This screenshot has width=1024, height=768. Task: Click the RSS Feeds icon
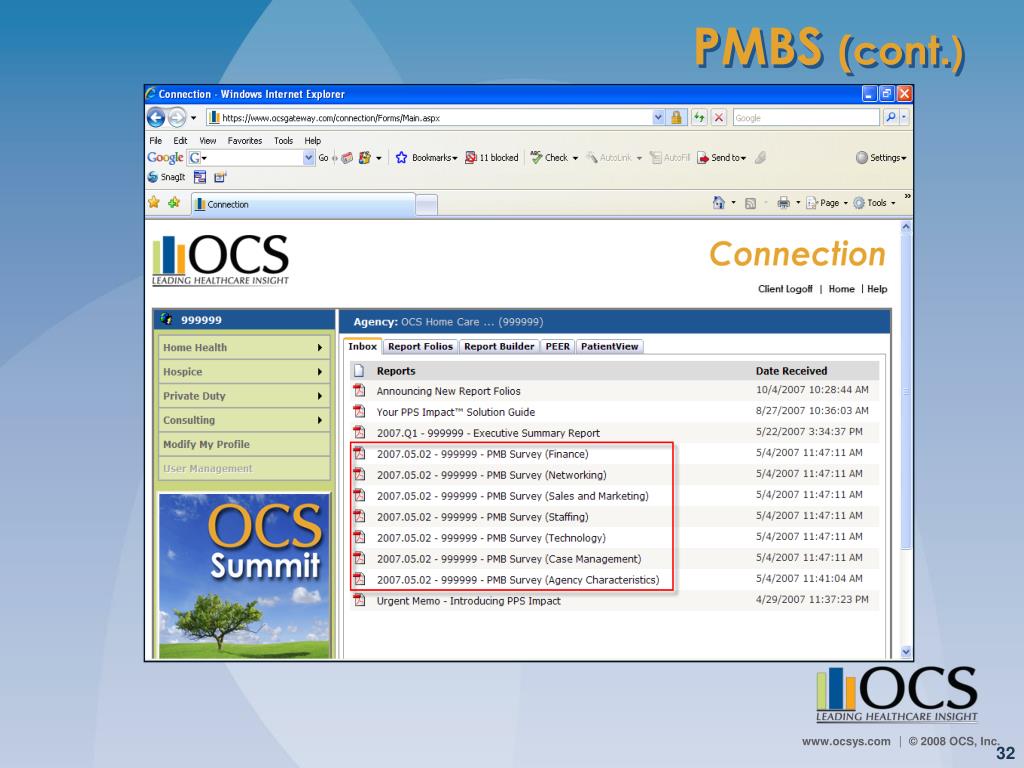750,203
